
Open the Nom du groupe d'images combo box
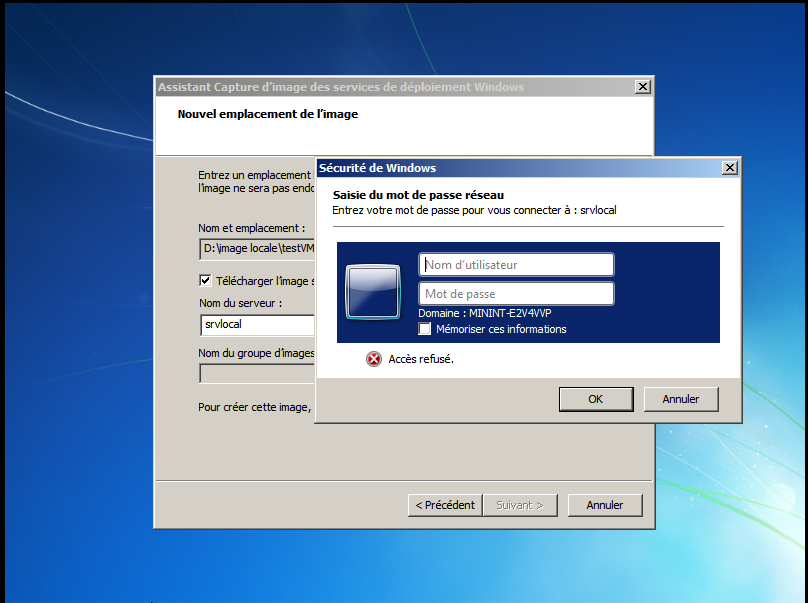coord(257,373)
